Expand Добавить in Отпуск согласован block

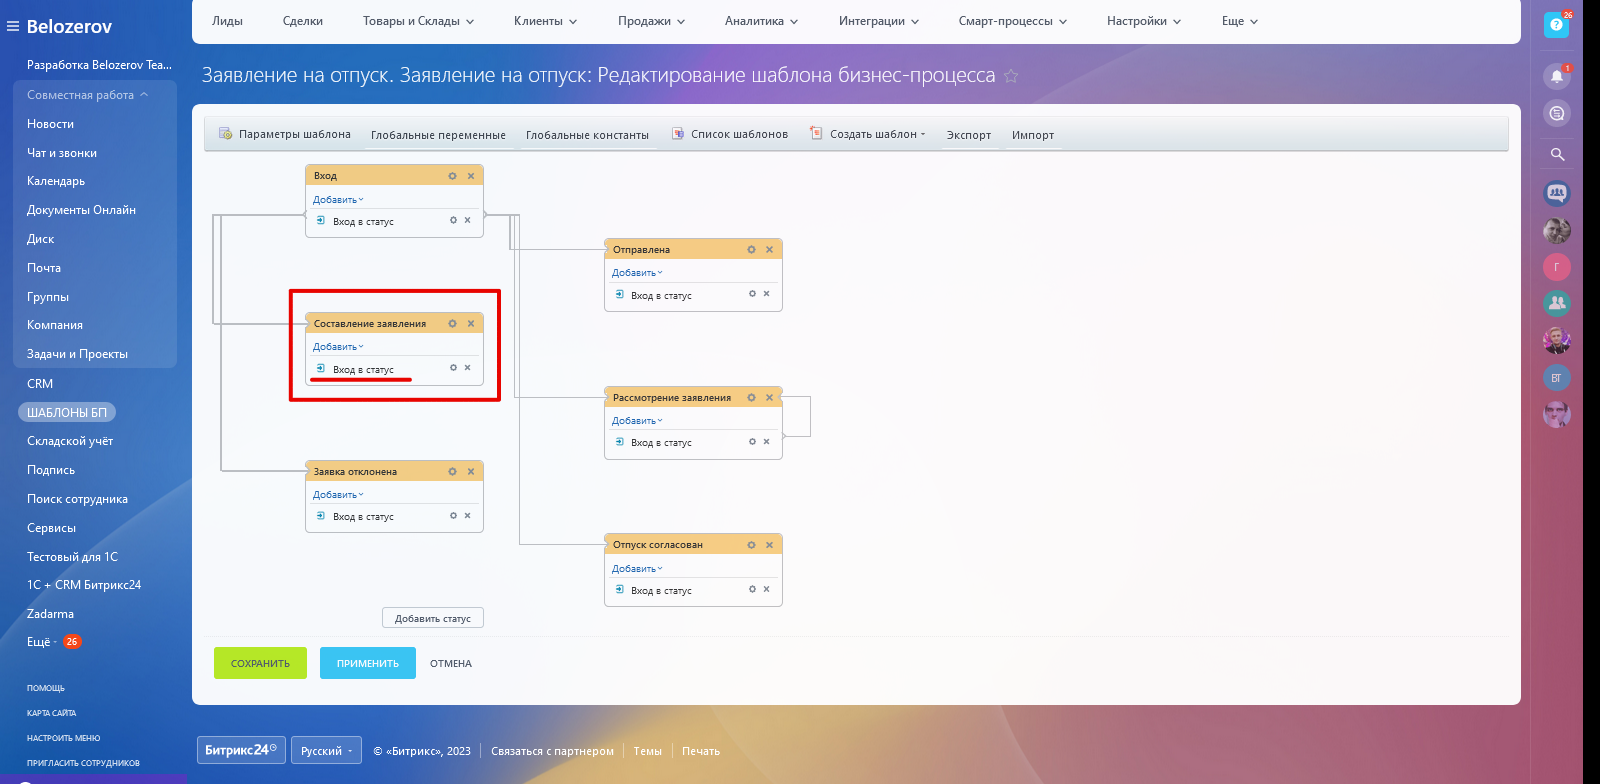(x=637, y=569)
